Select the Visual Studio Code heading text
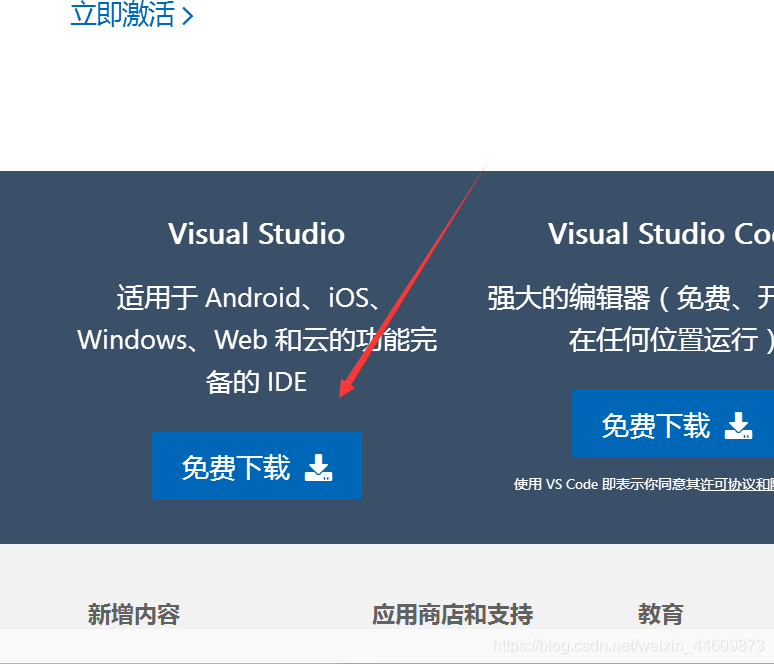The image size is (774, 664). [x=661, y=234]
